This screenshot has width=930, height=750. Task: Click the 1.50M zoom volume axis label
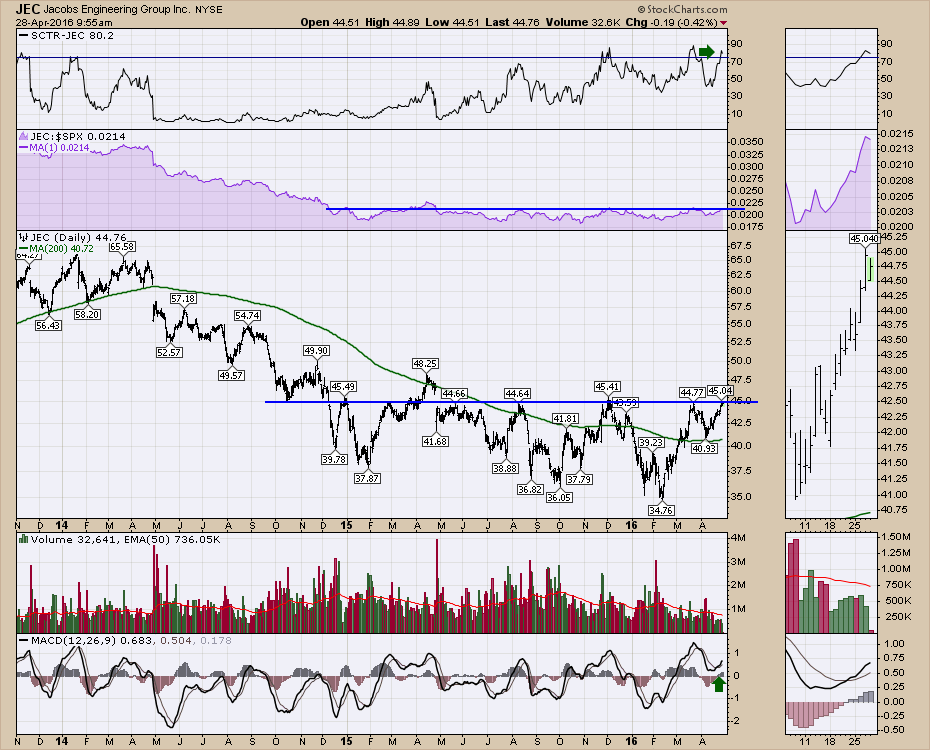pos(896,537)
